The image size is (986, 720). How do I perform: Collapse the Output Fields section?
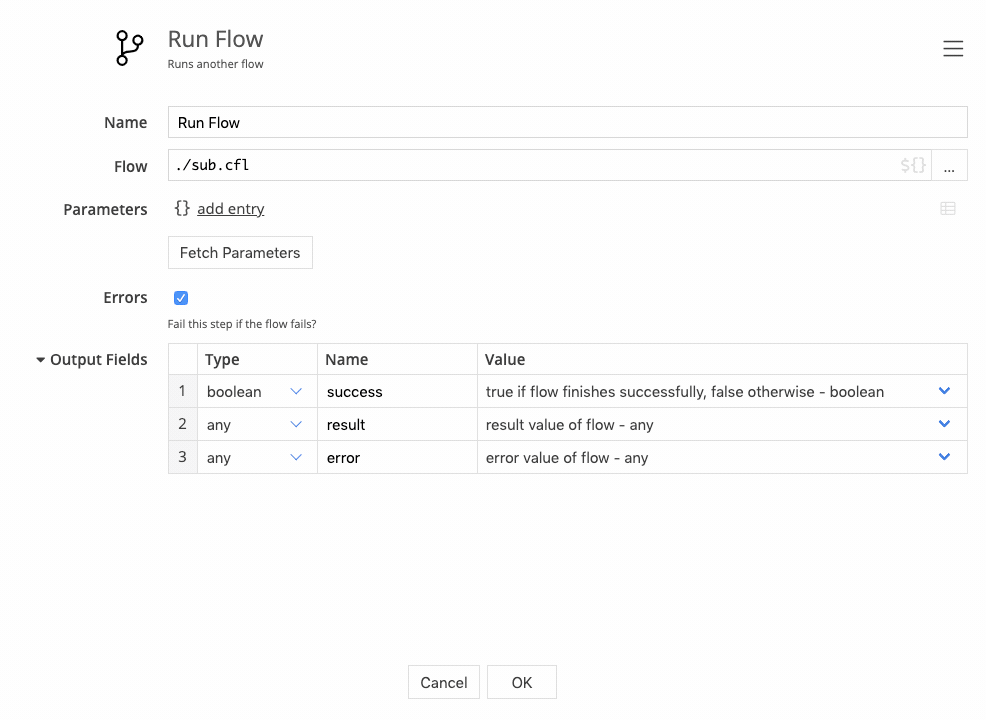tap(40, 360)
